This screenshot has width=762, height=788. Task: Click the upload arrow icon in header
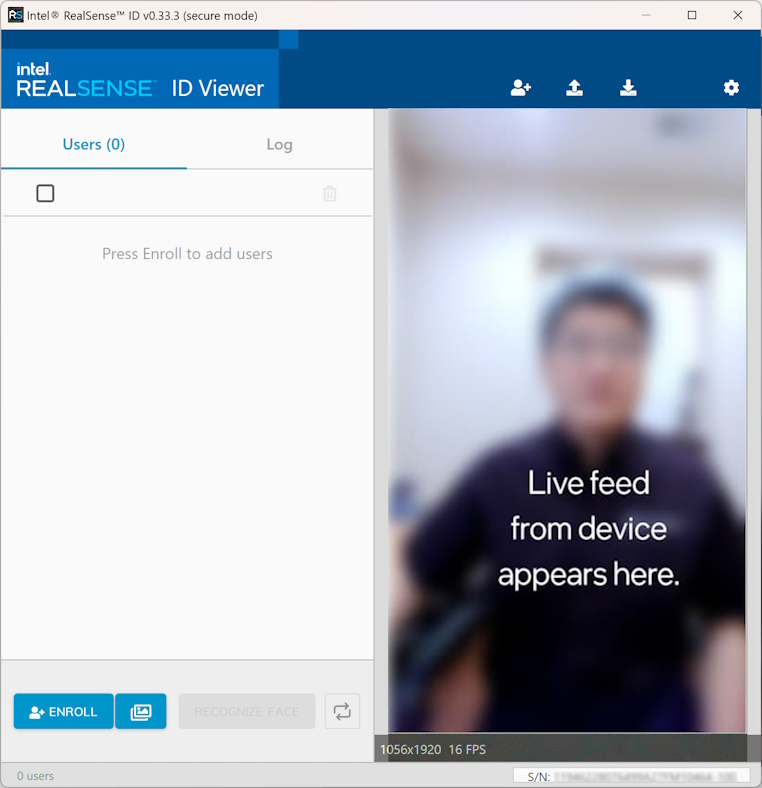click(x=574, y=88)
